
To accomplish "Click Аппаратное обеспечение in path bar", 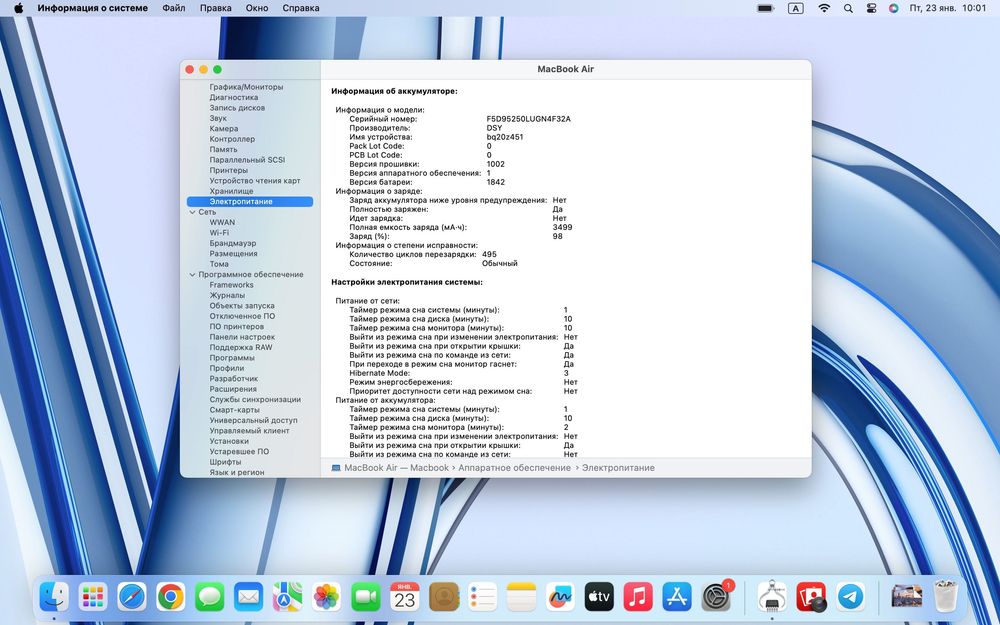I will [514, 467].
